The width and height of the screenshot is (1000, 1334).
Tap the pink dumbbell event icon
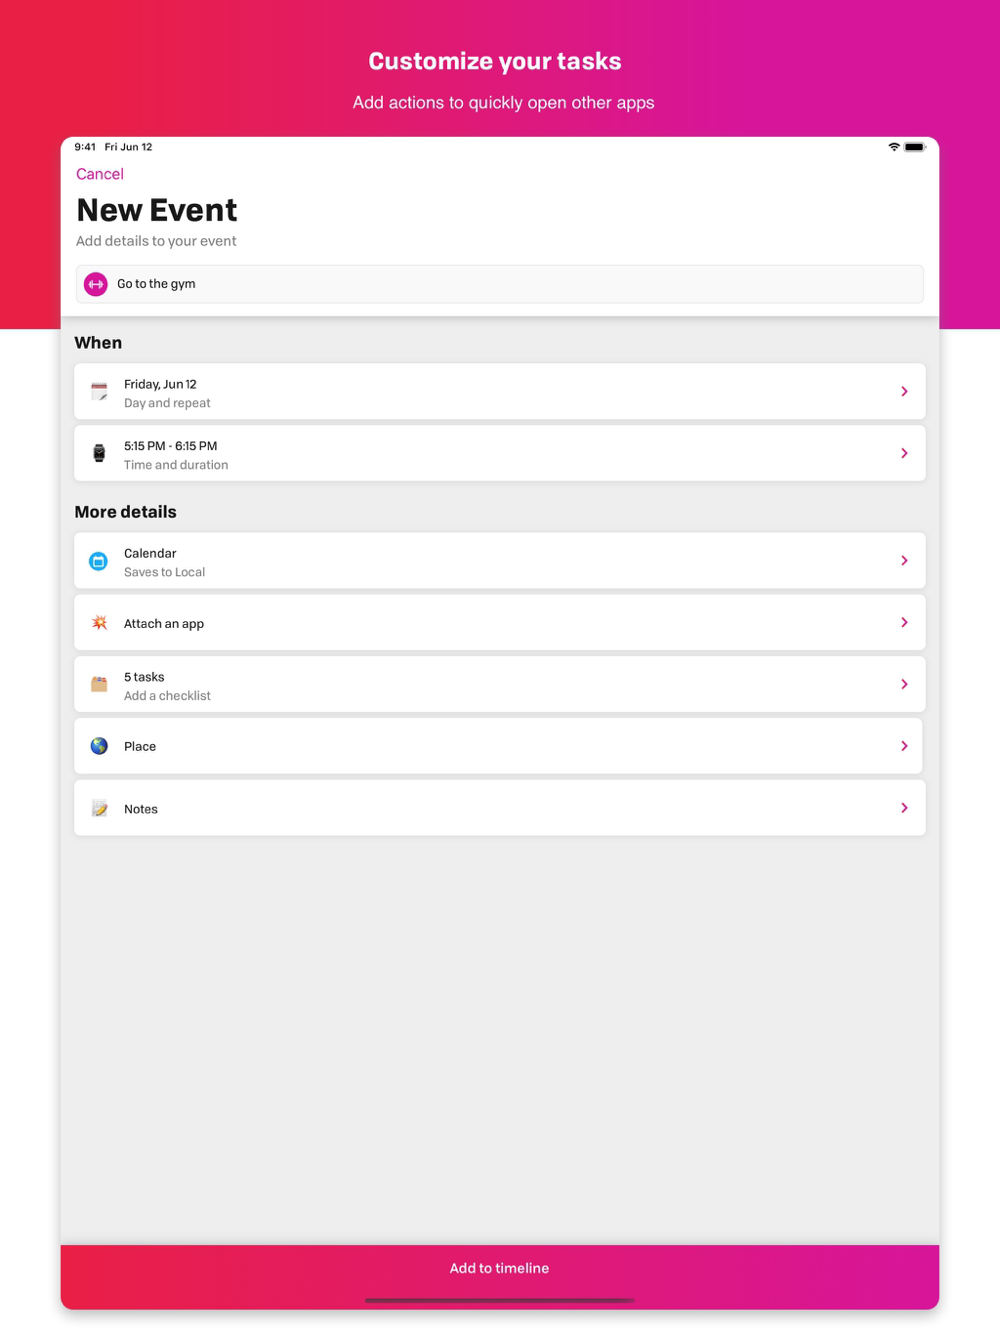point(96,284)
